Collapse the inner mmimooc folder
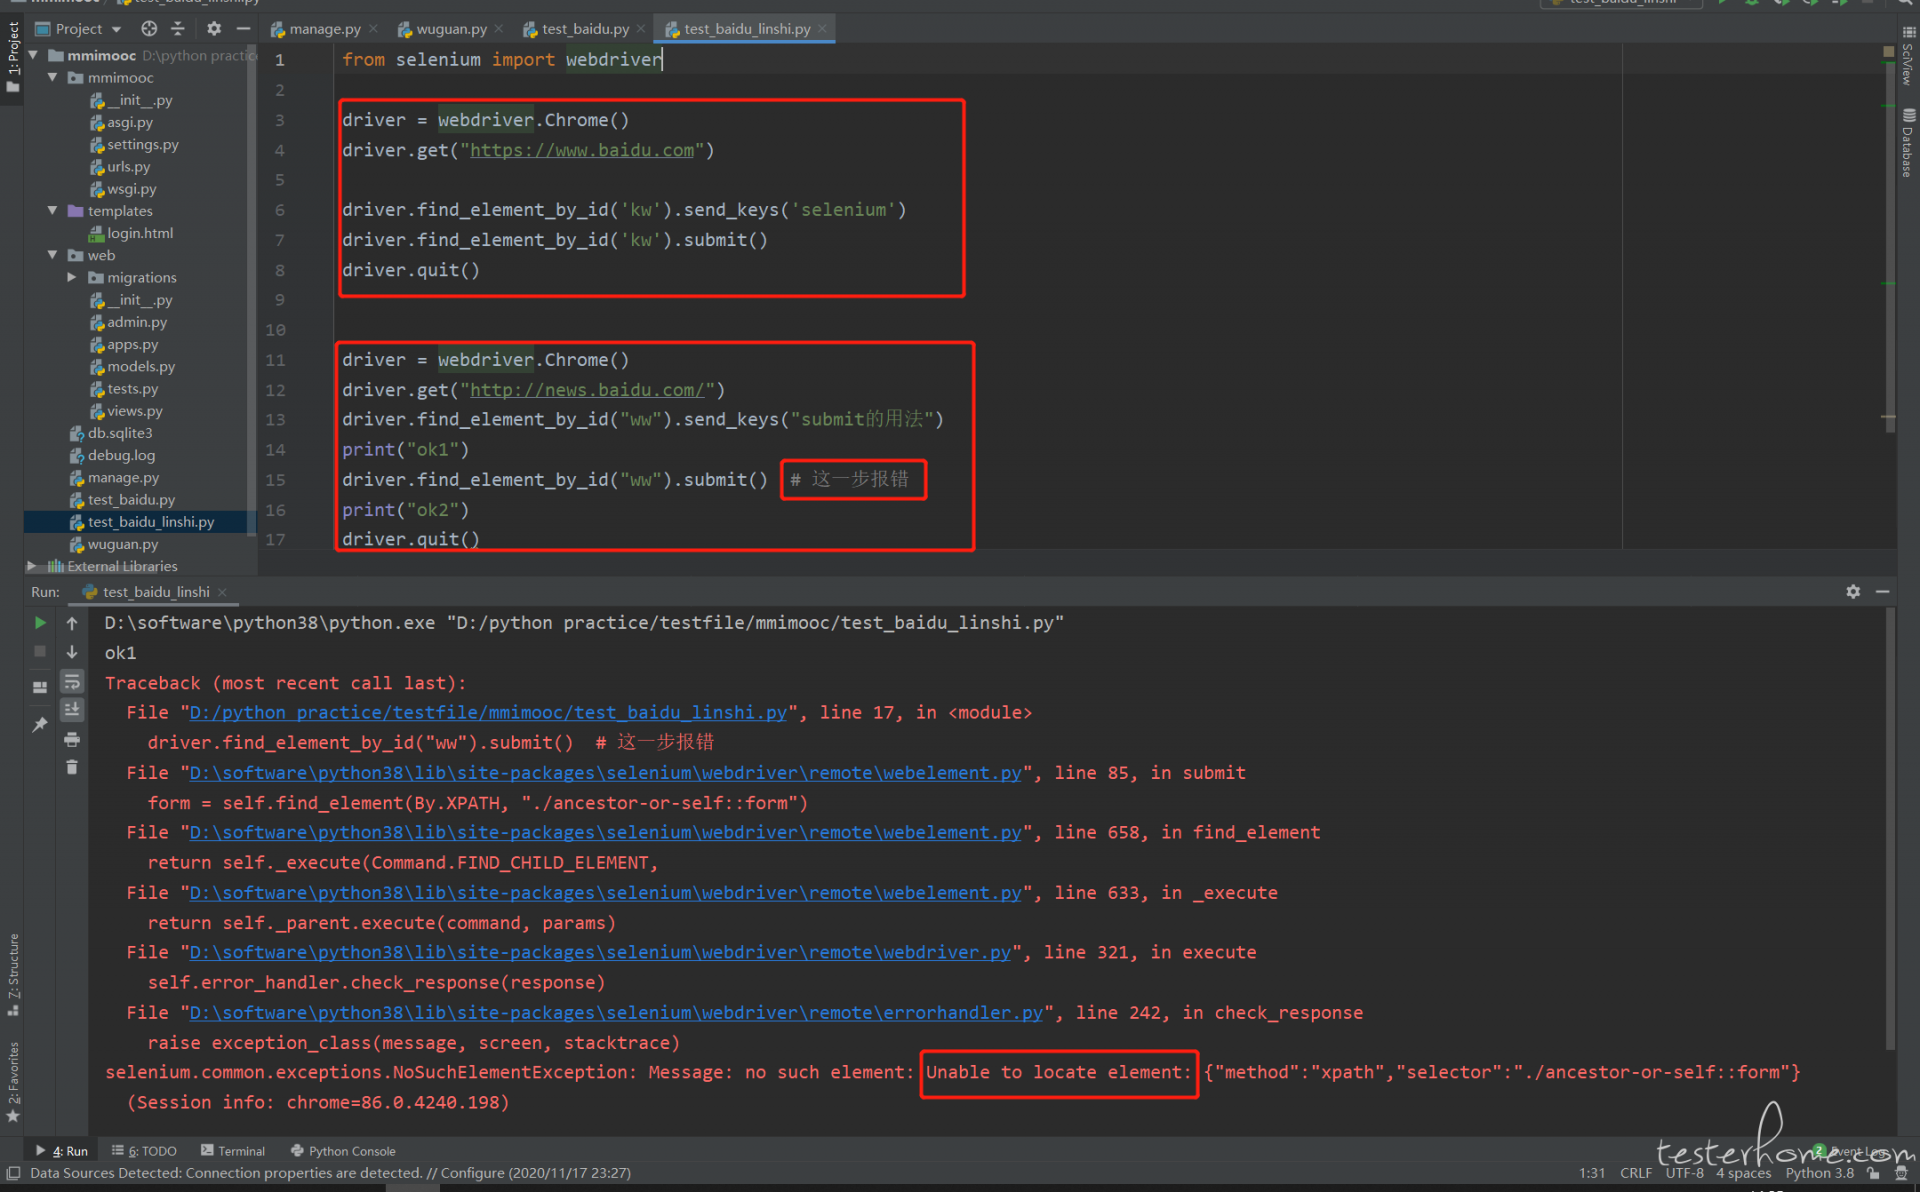 click(53, 77)
